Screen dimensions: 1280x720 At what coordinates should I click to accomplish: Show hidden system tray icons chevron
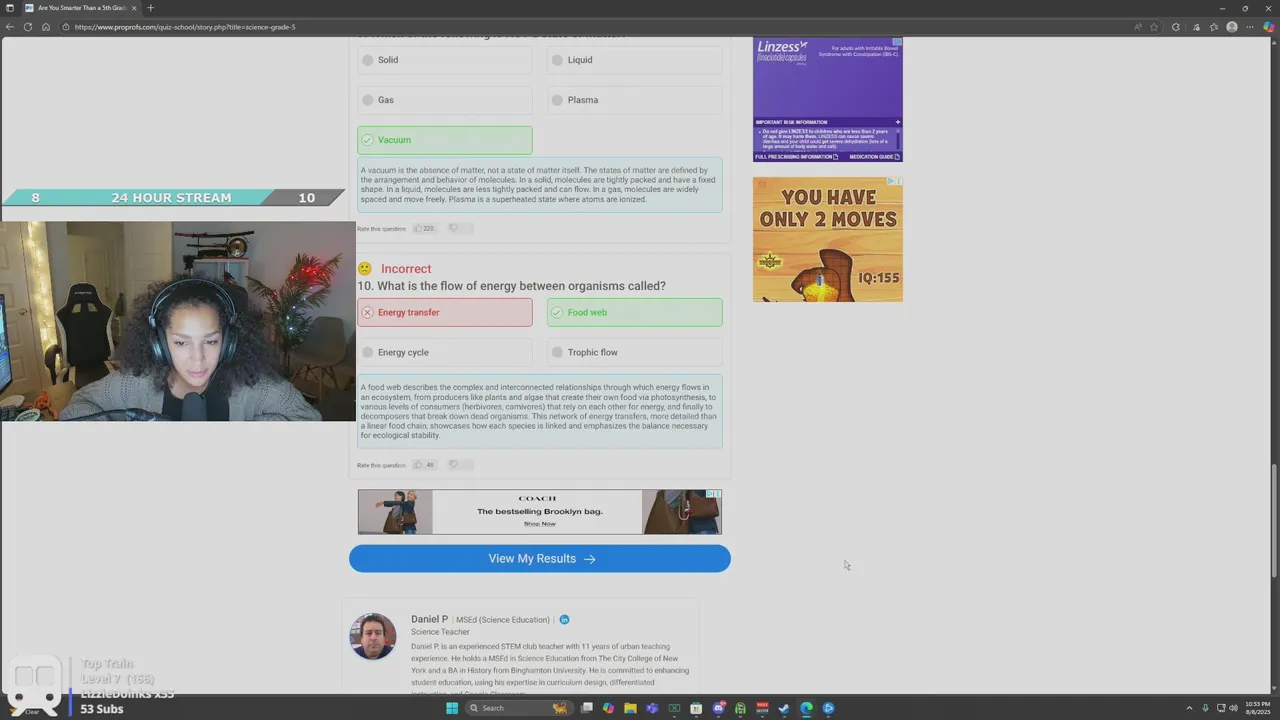(x=1189, y=708)
